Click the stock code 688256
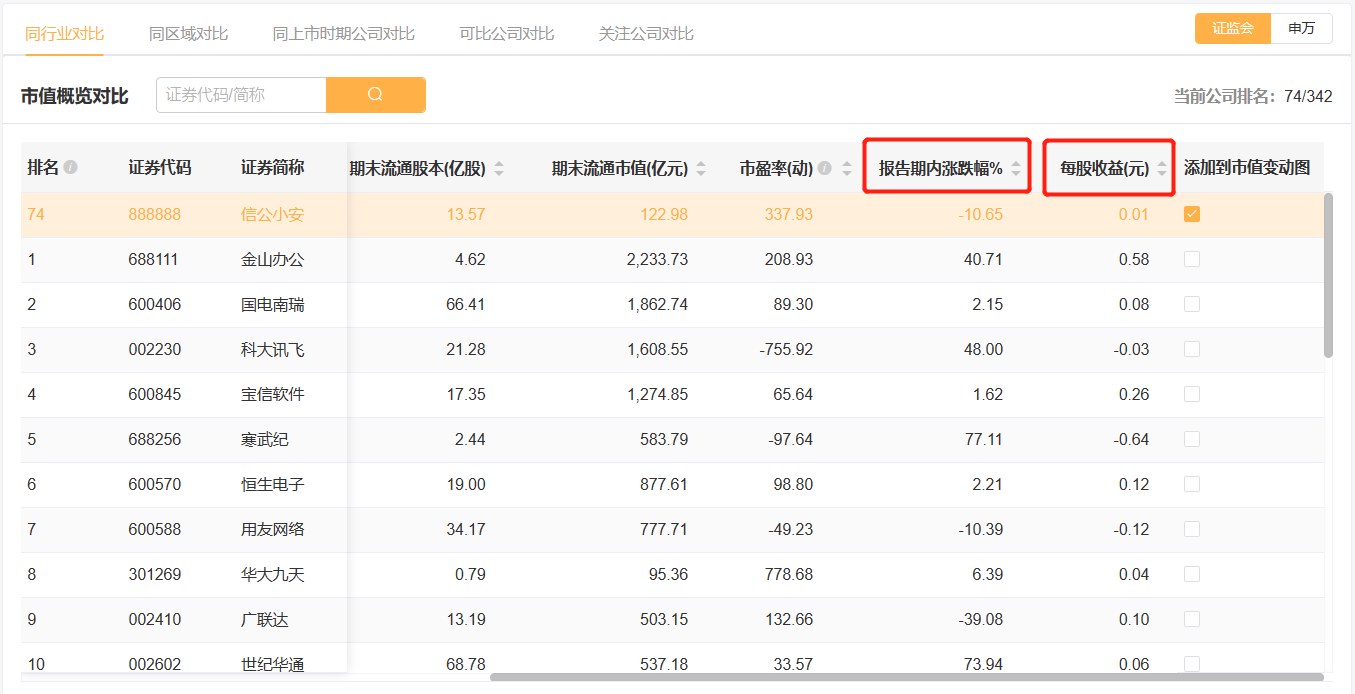 tap(155, 439)
